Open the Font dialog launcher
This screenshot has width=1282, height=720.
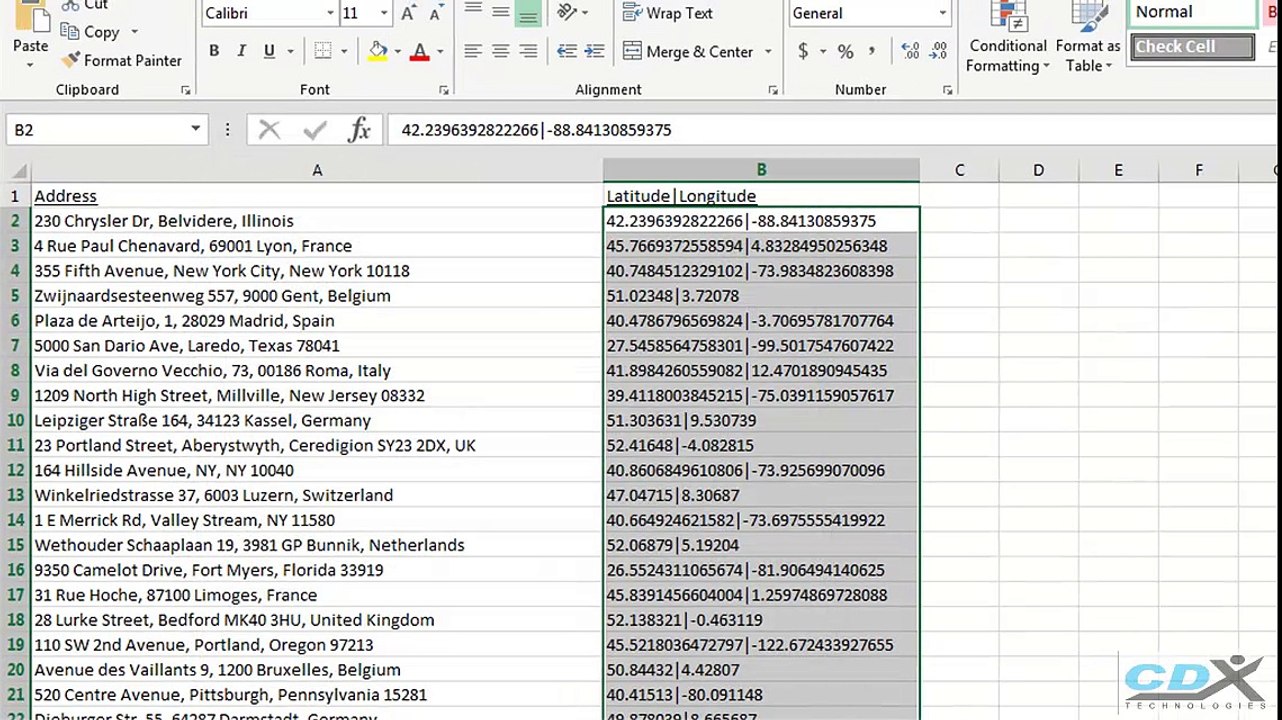pos(443,90)
